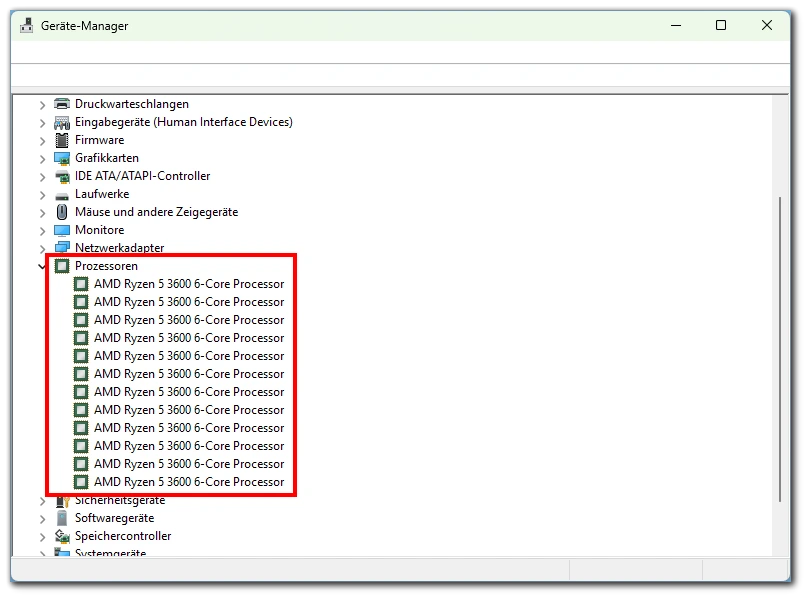Image resolution: width=809 pixels, height=600 pixels.
Task: Select the Speichercontroller label
Action: (123, 536)
